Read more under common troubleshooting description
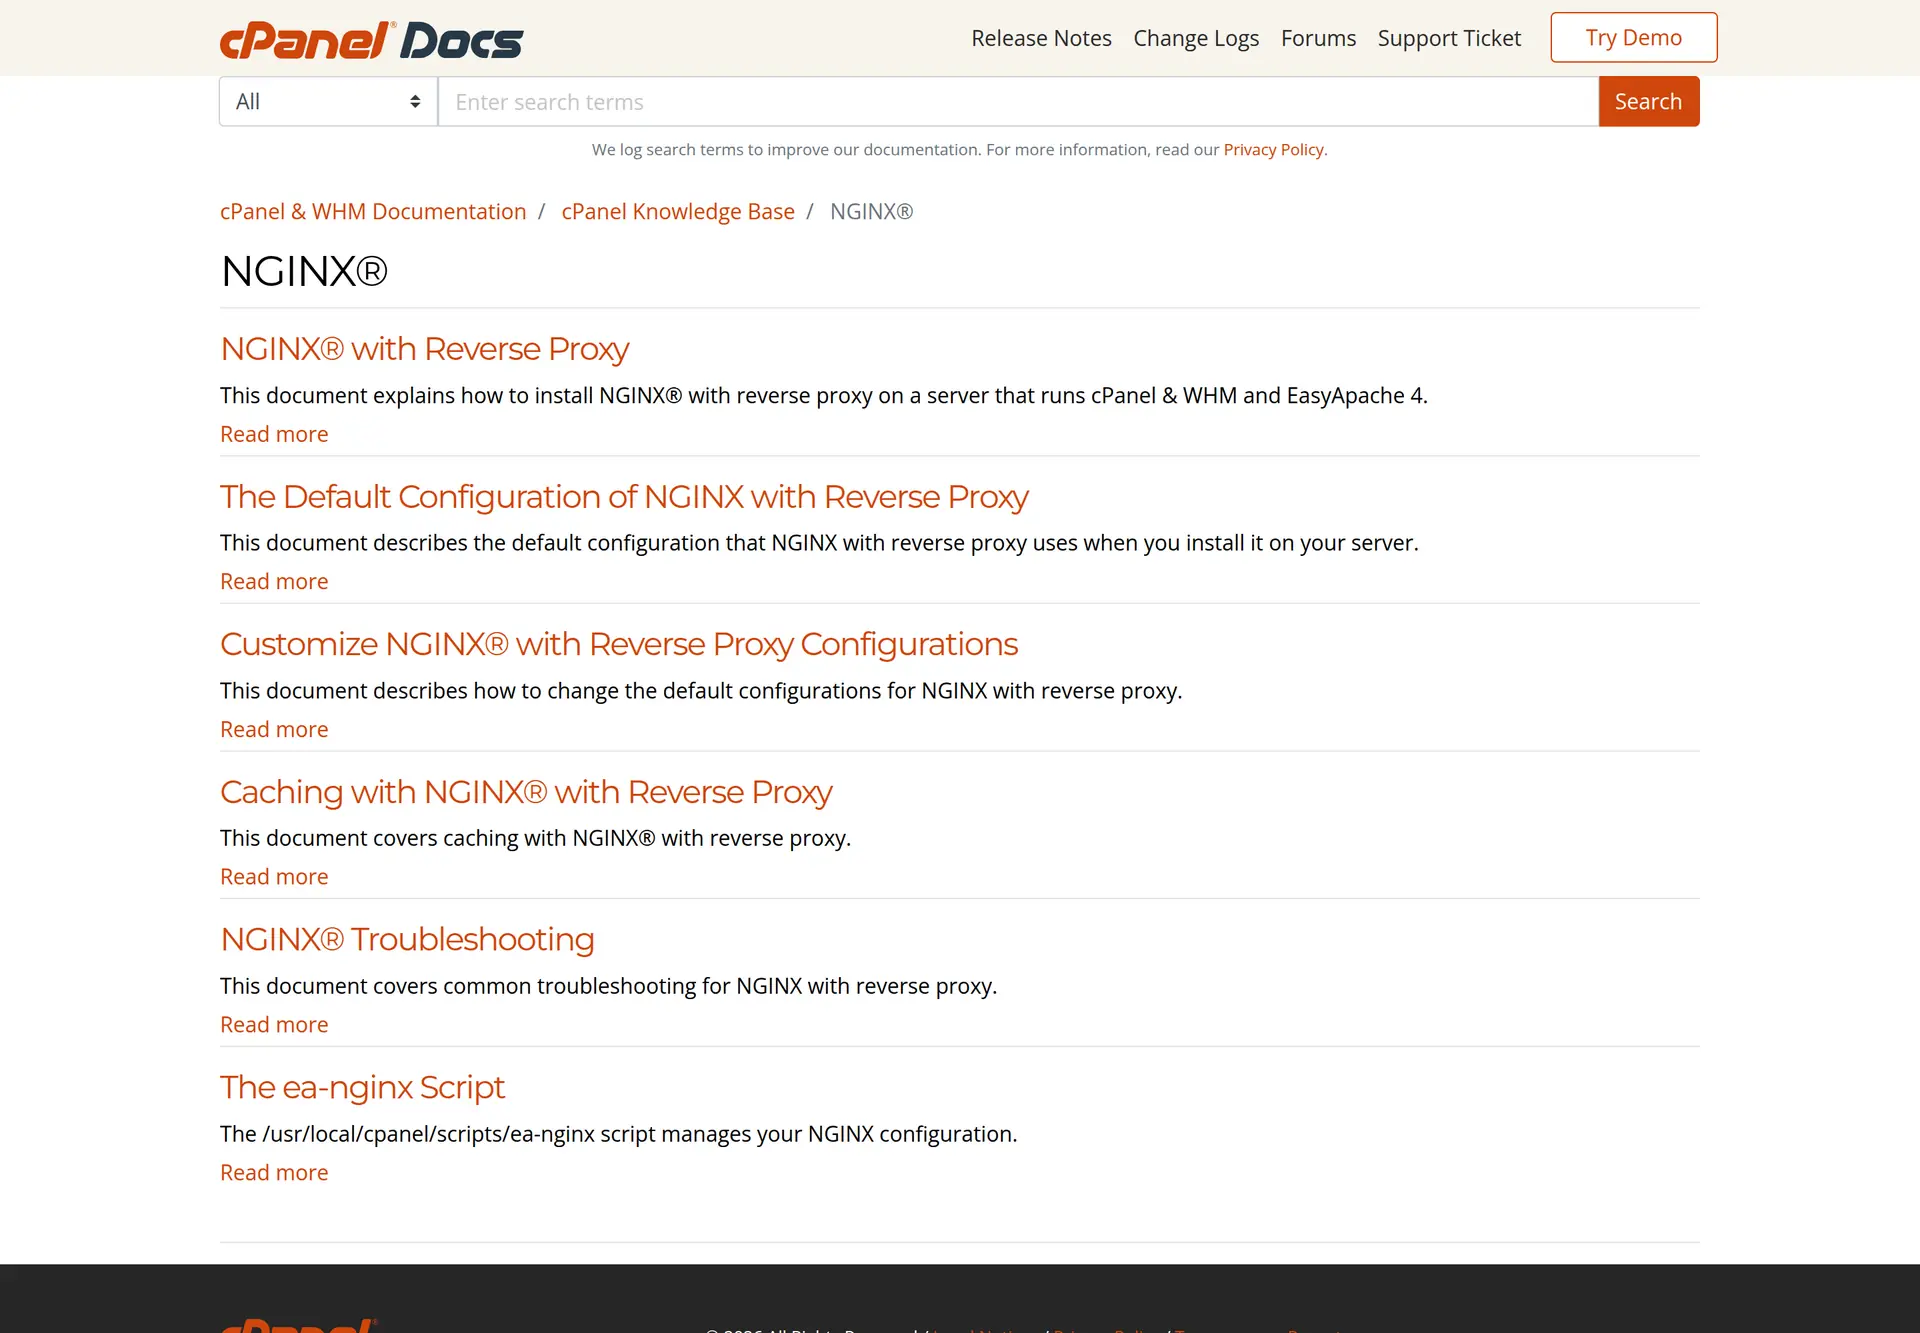 (x=274, y=1024)
